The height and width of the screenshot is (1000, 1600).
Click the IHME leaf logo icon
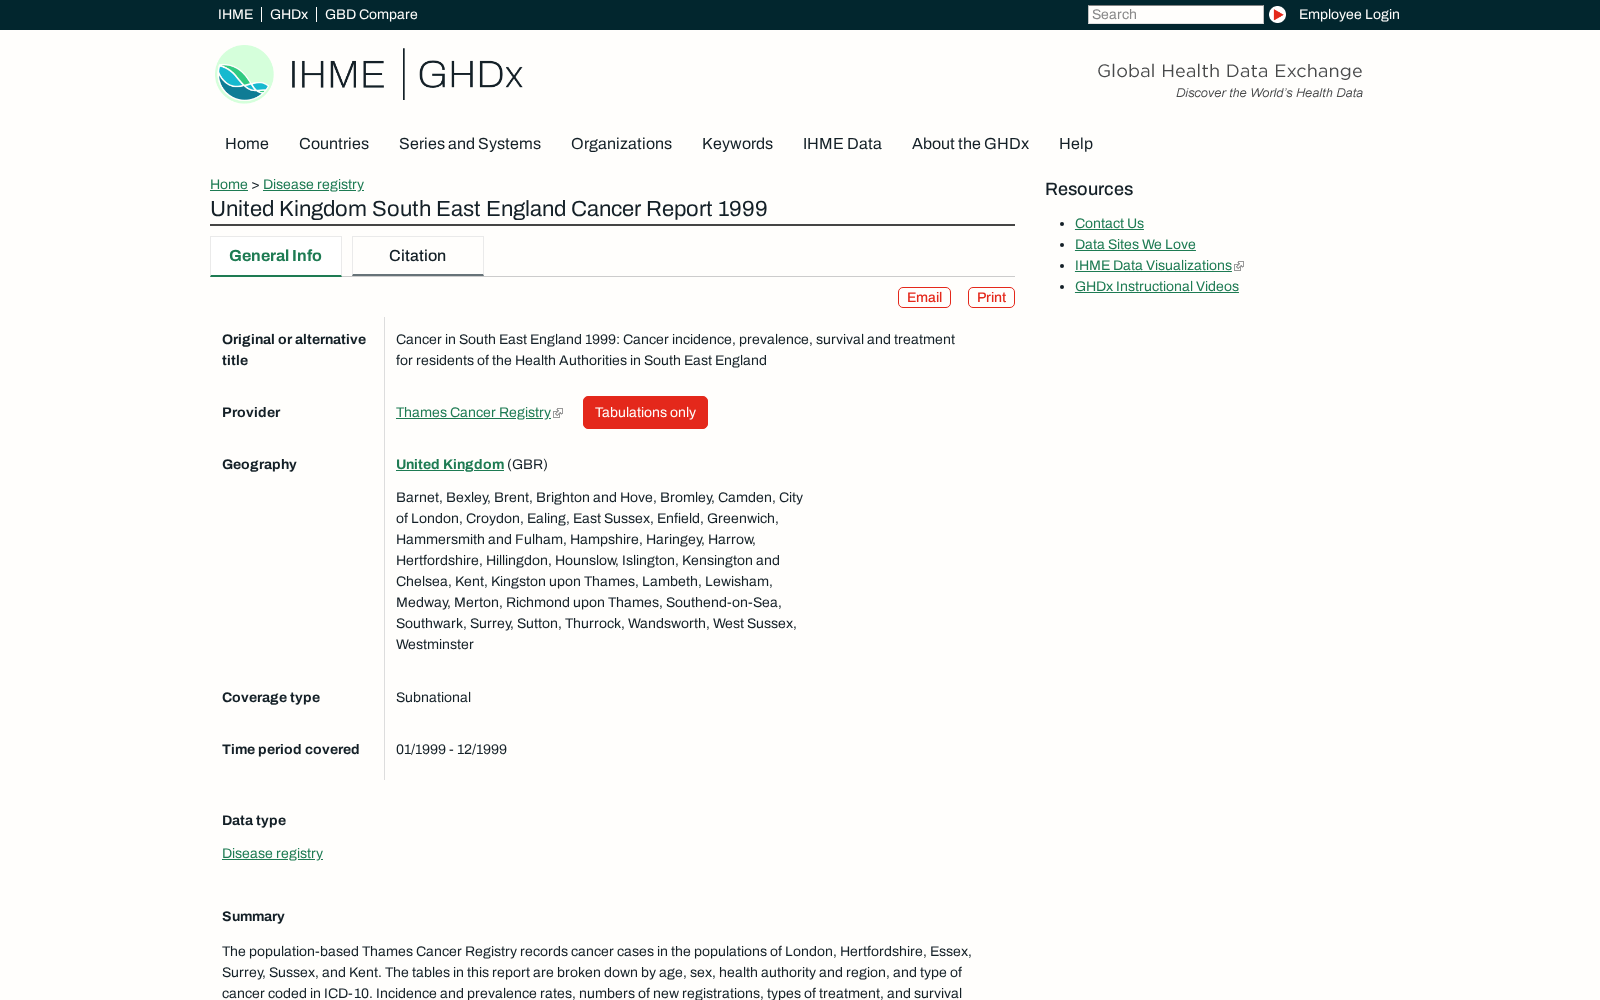click(x=245, y=74)
